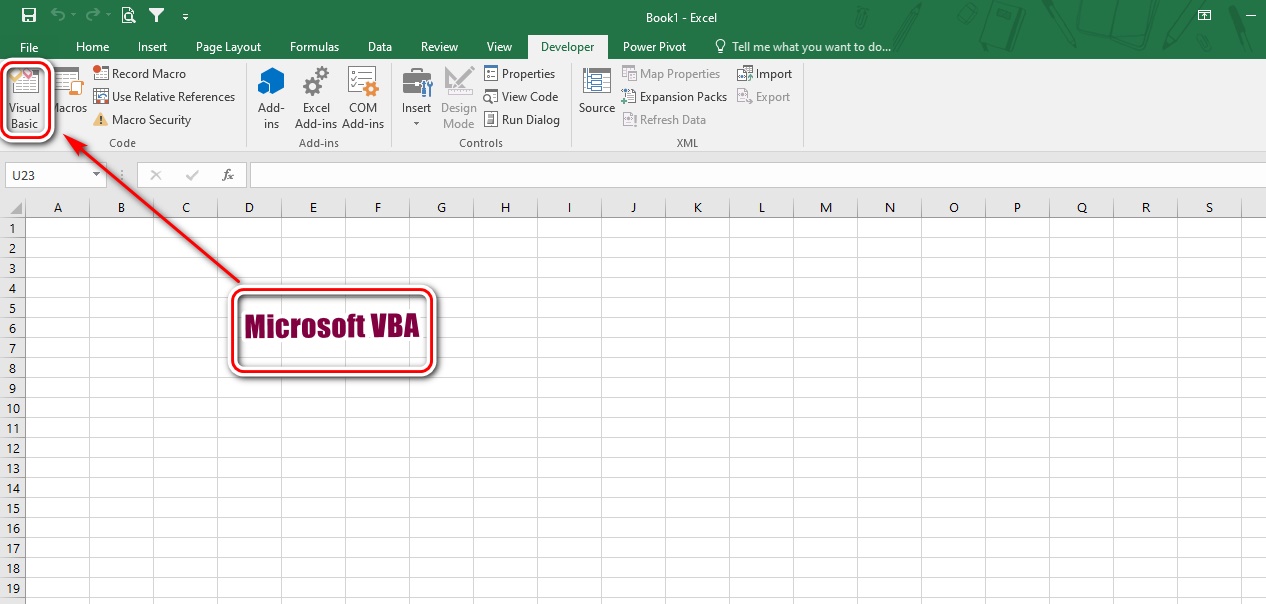Image resolution: width=1266 pixels, height=604 pixels.
Task: Click Map Properties
Action: (x=671, y=74)
